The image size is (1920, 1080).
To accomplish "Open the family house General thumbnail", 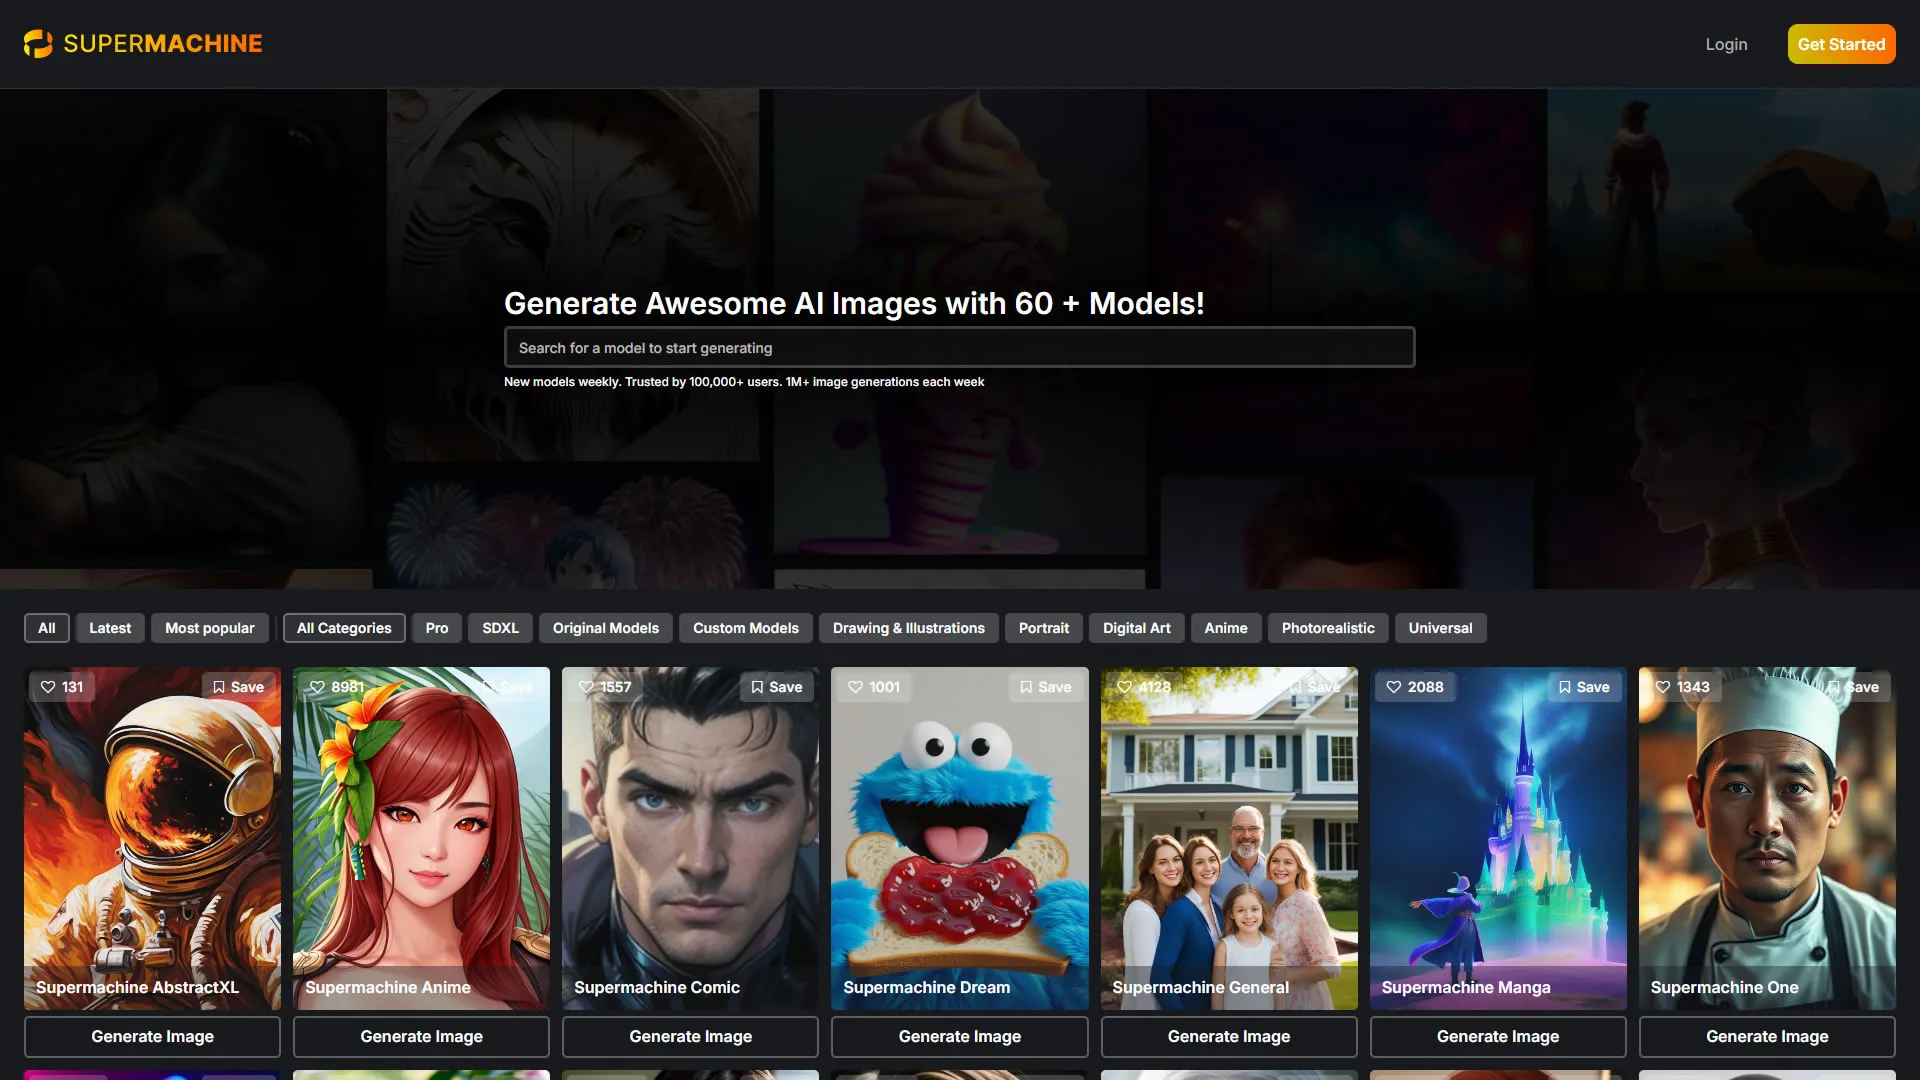I will click(x=1229, y=838).
